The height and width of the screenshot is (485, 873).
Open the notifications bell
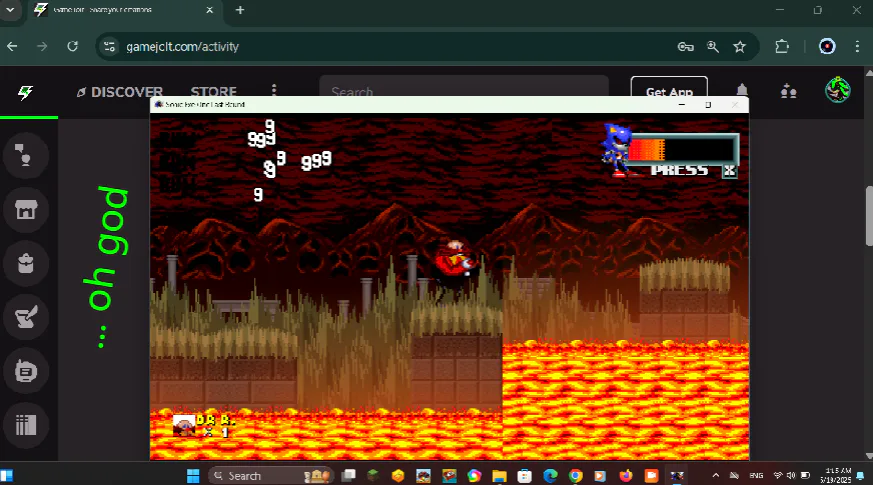(x=742, y=90)
